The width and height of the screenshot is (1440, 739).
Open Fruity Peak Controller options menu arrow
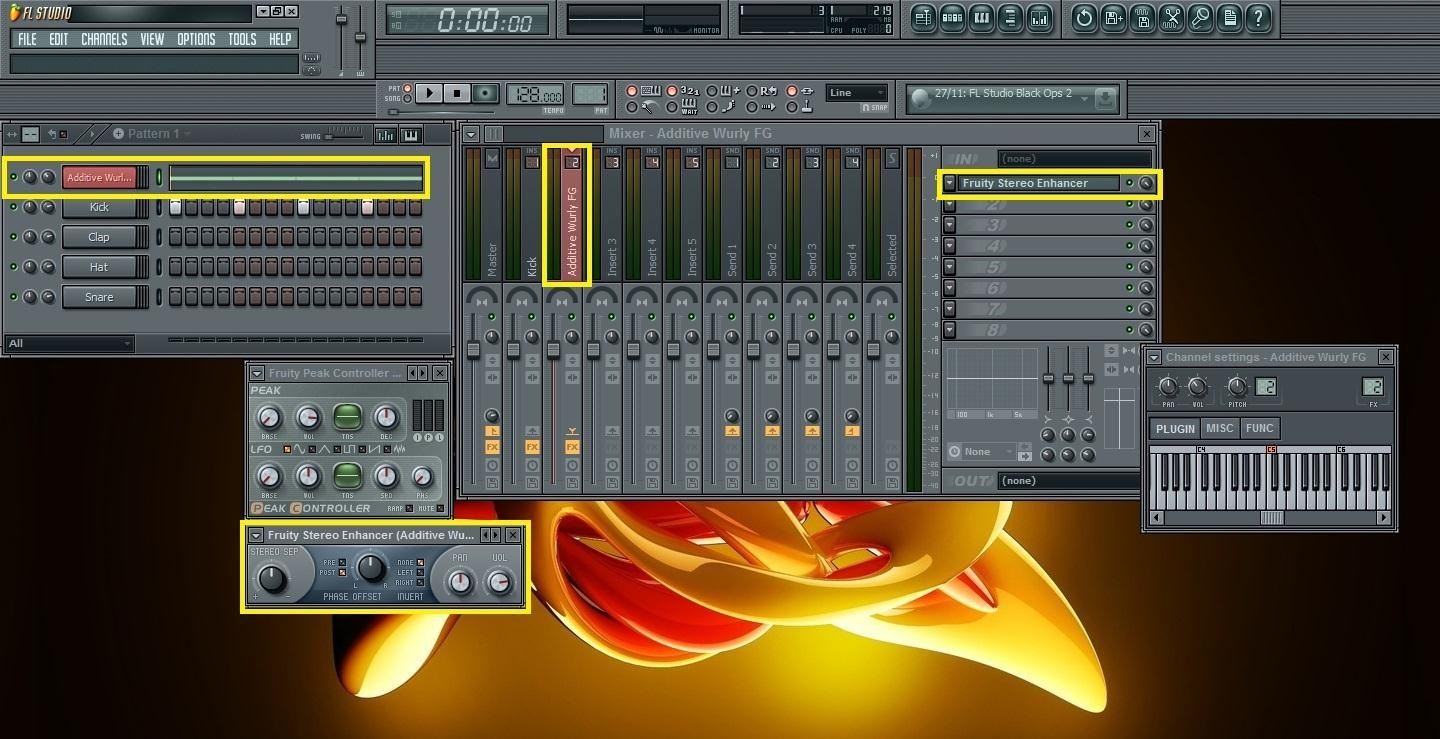[x=257, y=373]
